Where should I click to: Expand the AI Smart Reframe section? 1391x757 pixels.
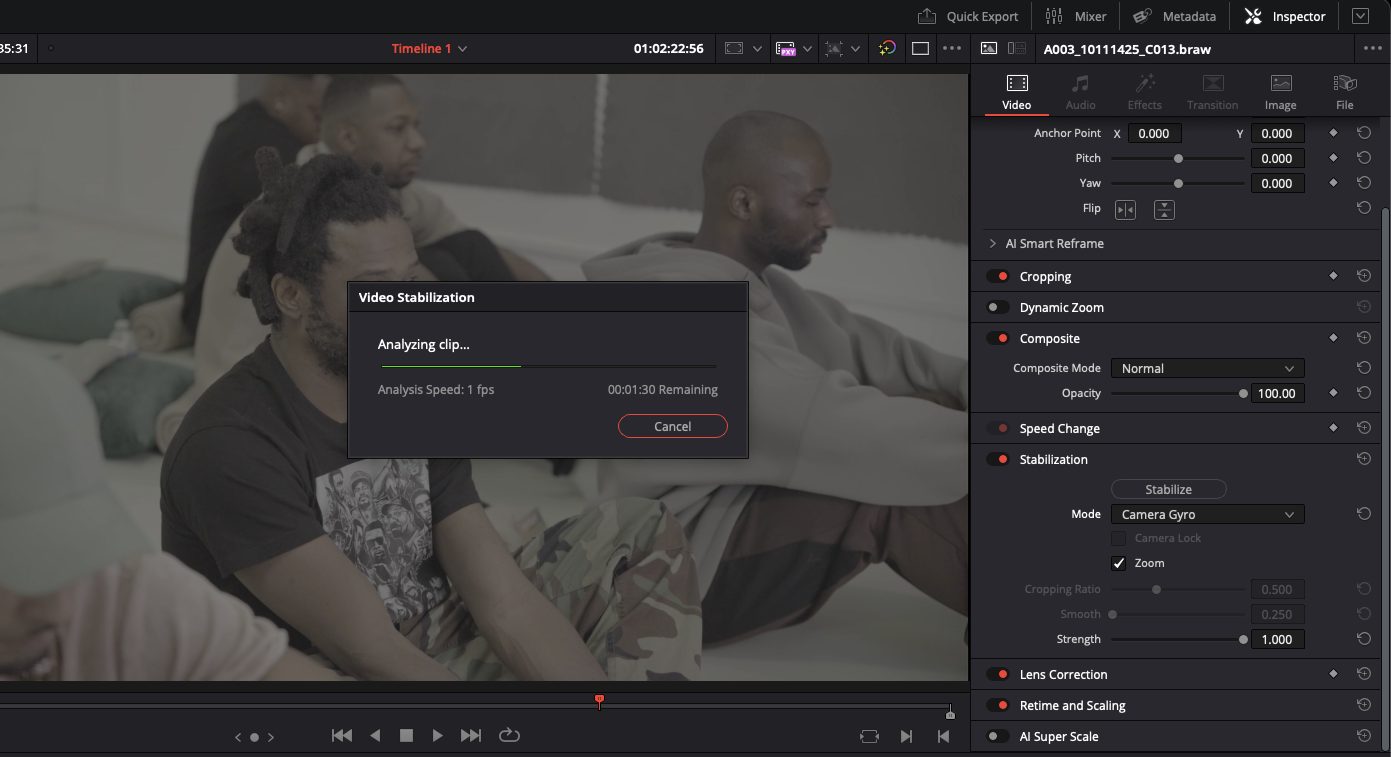coord(991,243)
